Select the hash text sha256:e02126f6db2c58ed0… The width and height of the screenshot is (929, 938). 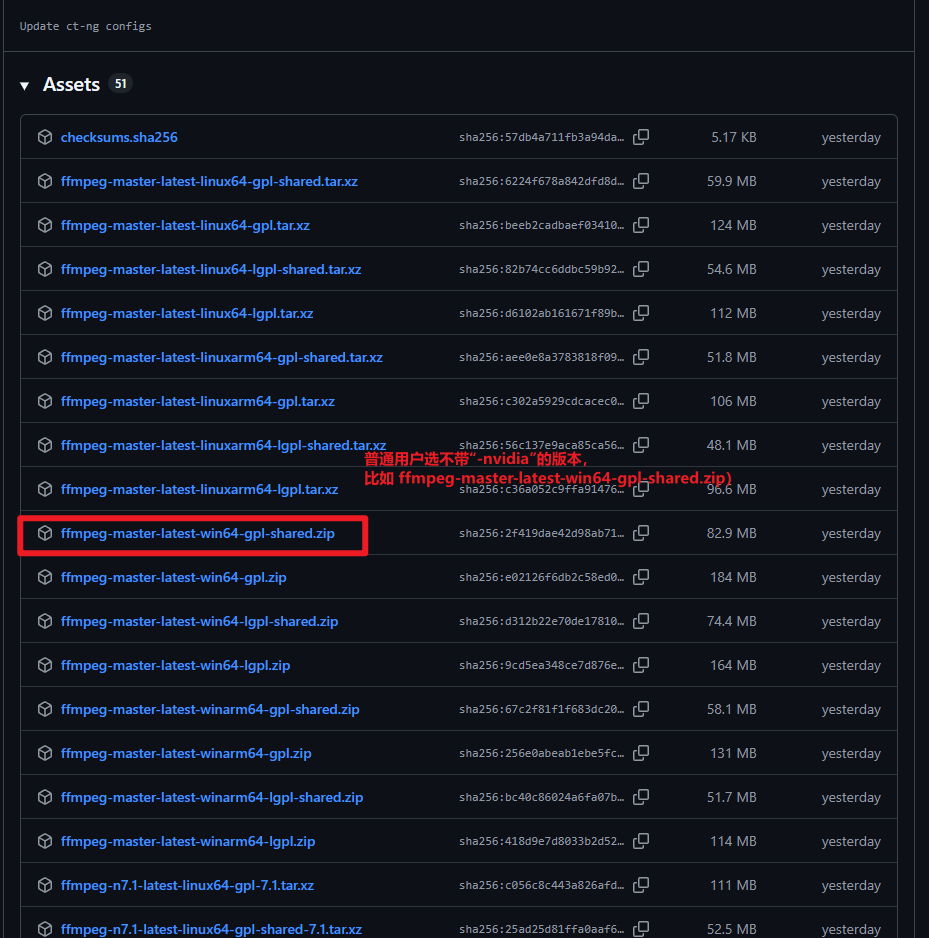click(x=541, y=577)
